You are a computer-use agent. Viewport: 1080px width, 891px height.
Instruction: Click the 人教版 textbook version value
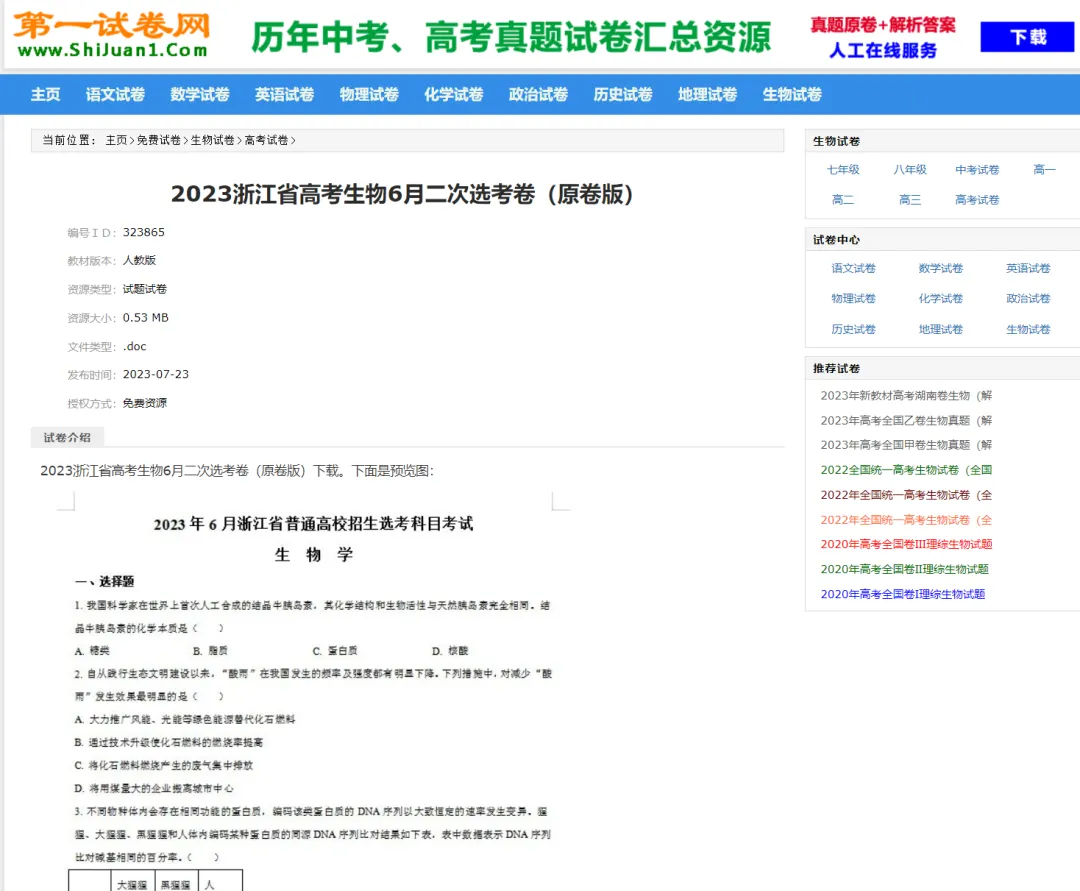(x=139, y=260)
